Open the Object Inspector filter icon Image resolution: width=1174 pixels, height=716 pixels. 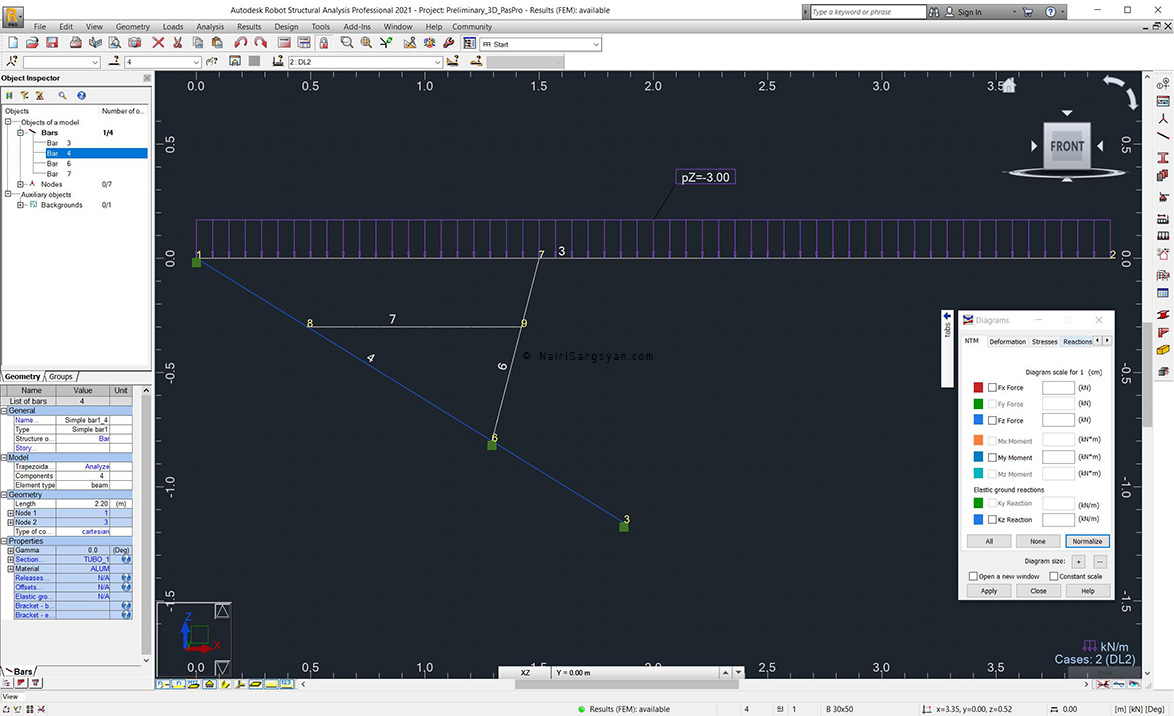25,96
